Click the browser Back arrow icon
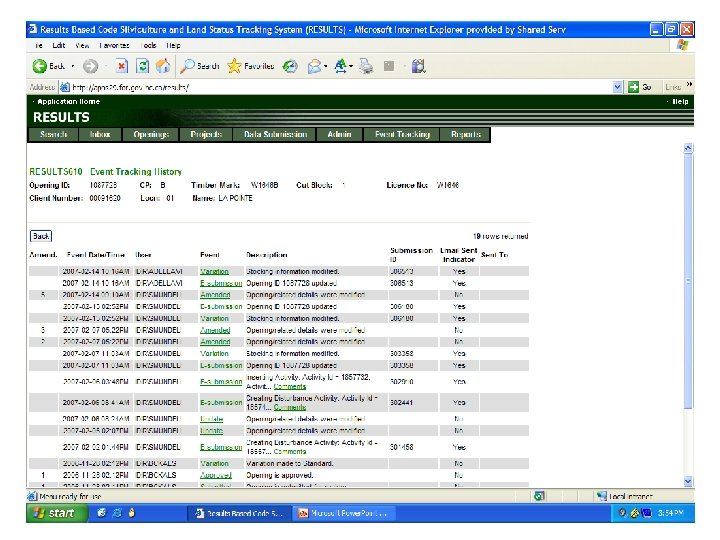 [x=39, y=66]
